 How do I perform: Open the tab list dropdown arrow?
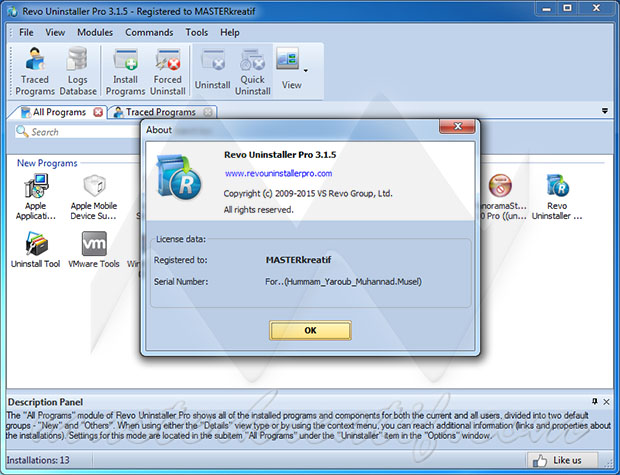point(605,111)
